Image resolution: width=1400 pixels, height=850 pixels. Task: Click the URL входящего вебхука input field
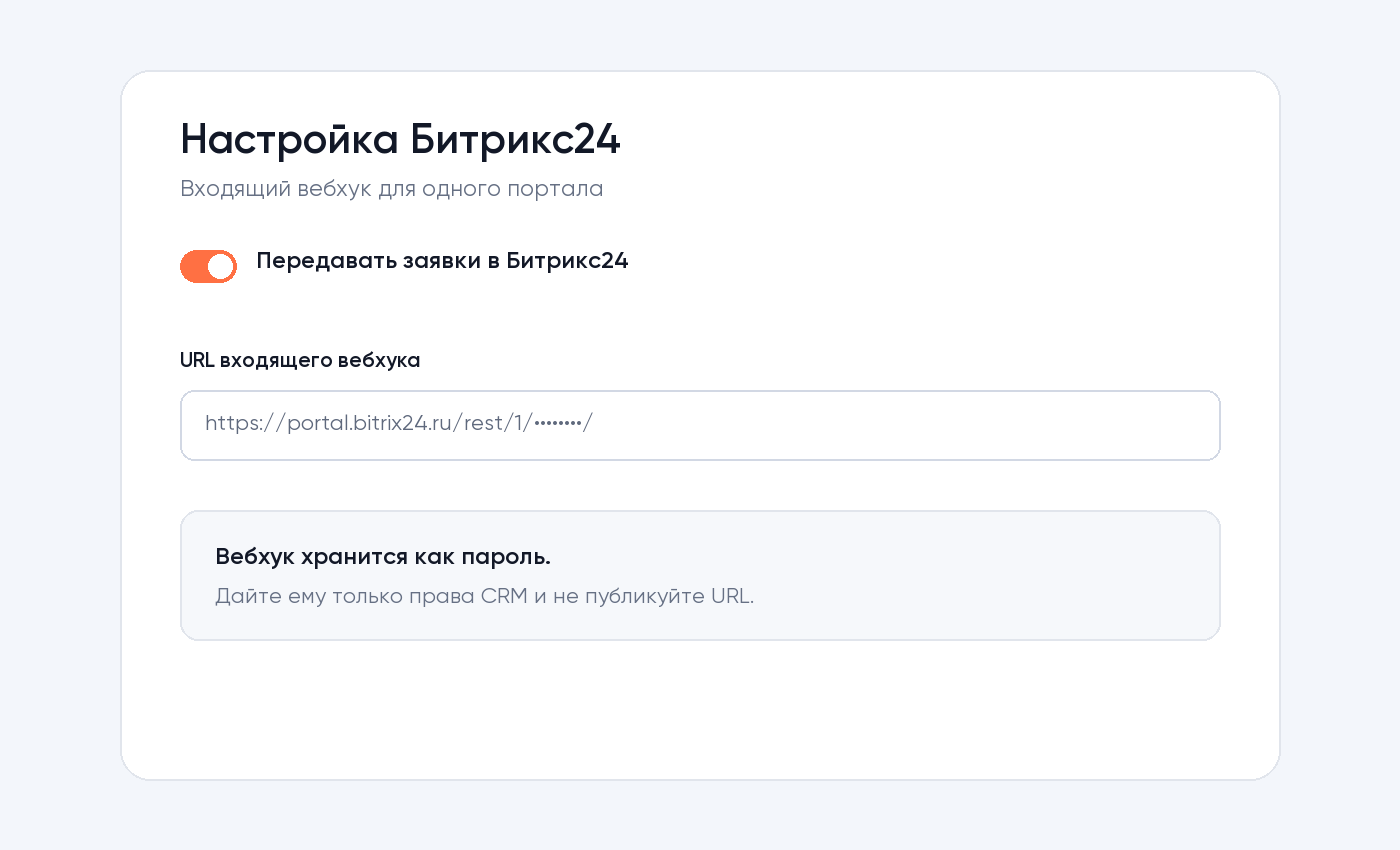[700, 425]
